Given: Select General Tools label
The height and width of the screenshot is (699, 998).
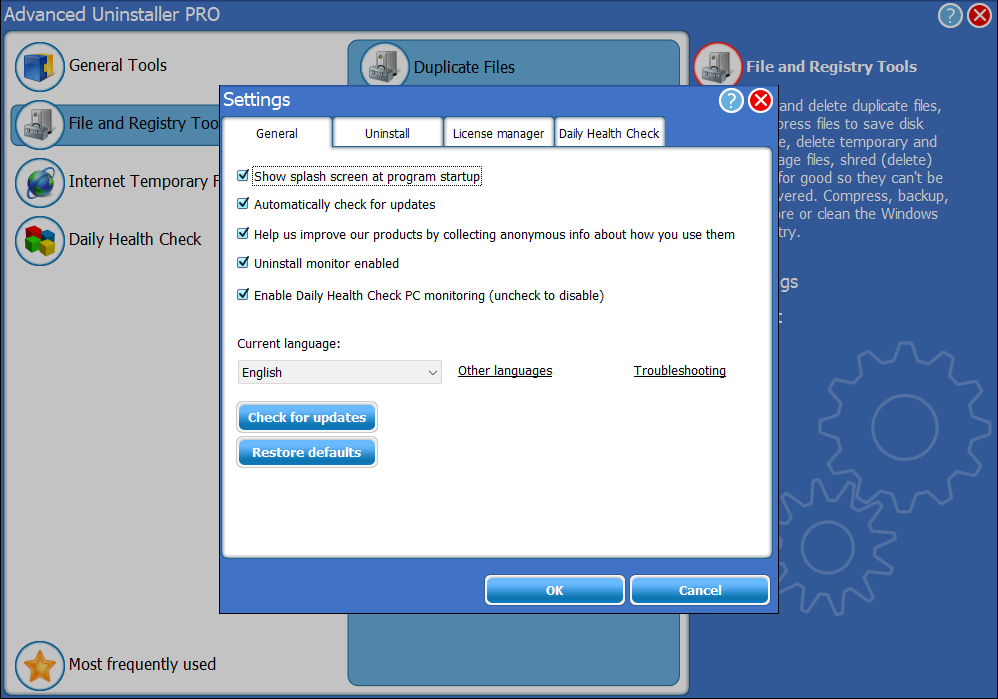Looking at the screenshot, I should tap(118, 66).
